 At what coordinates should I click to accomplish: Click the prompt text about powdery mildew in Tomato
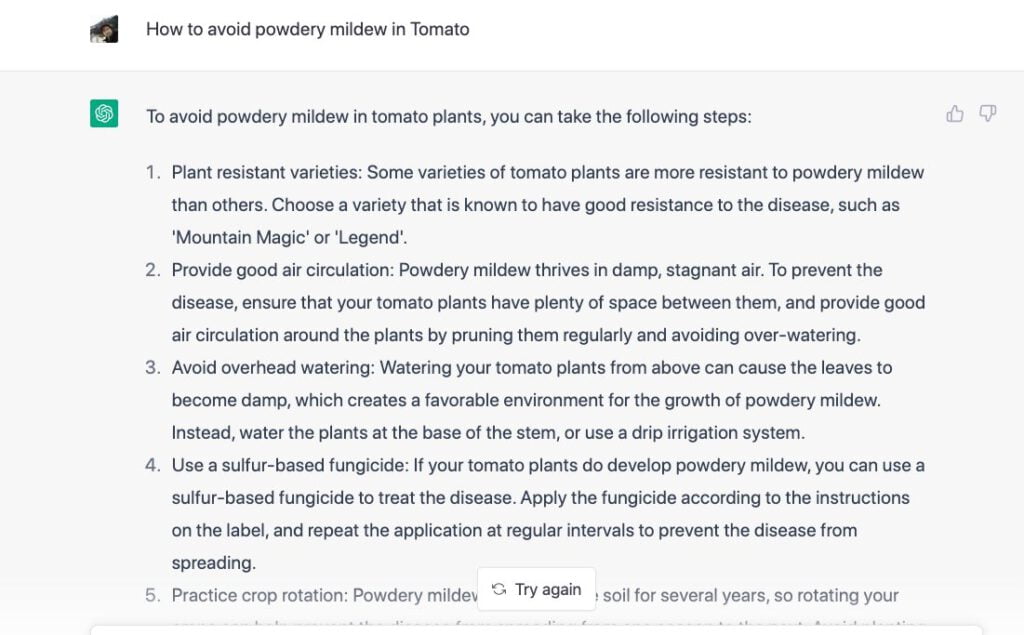[307, 29]
